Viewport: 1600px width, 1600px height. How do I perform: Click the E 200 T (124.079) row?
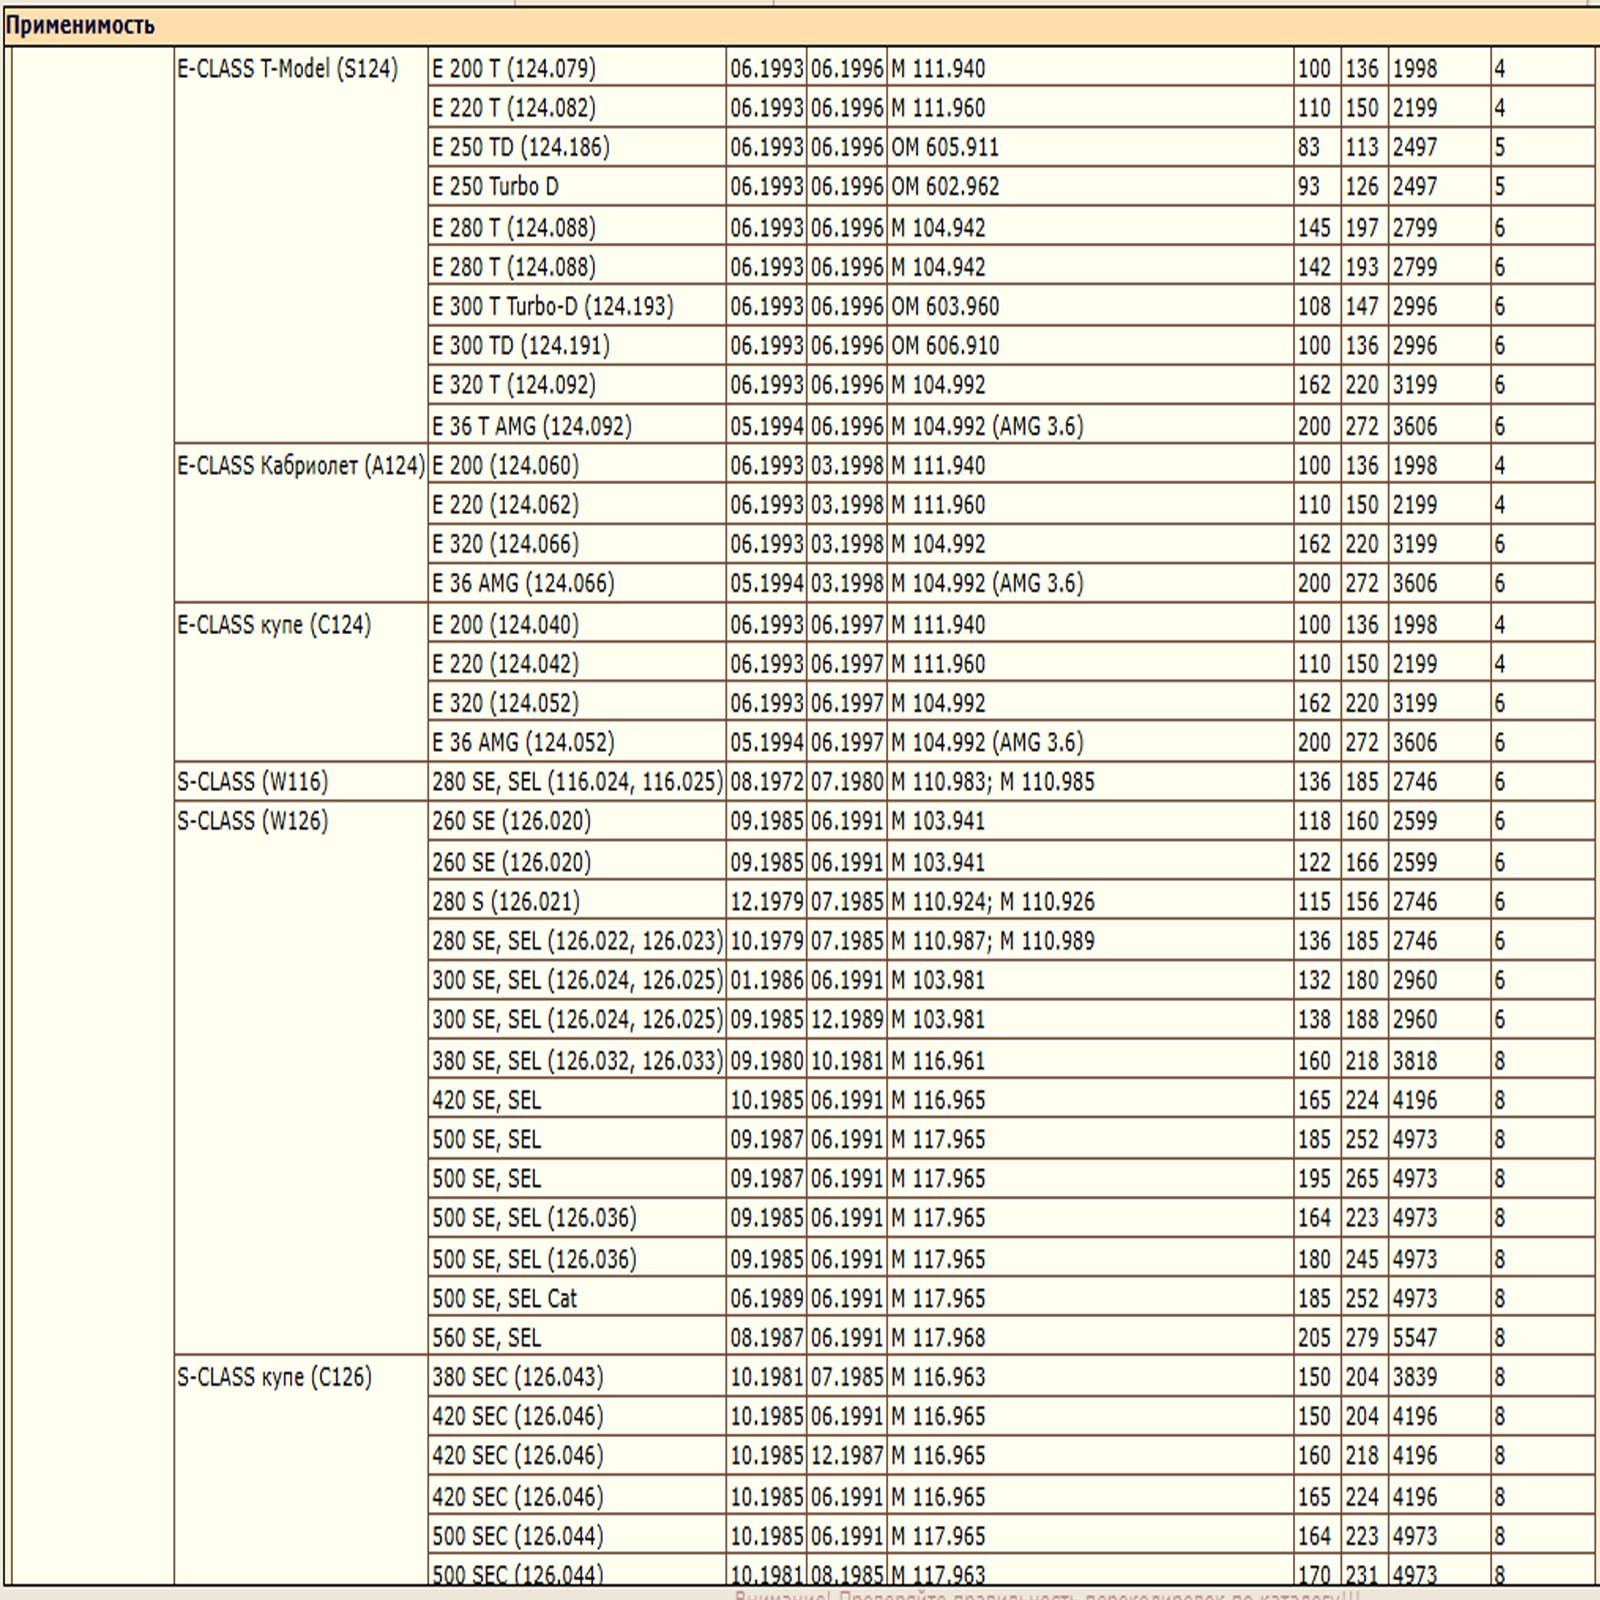[x=1011, y=68]
